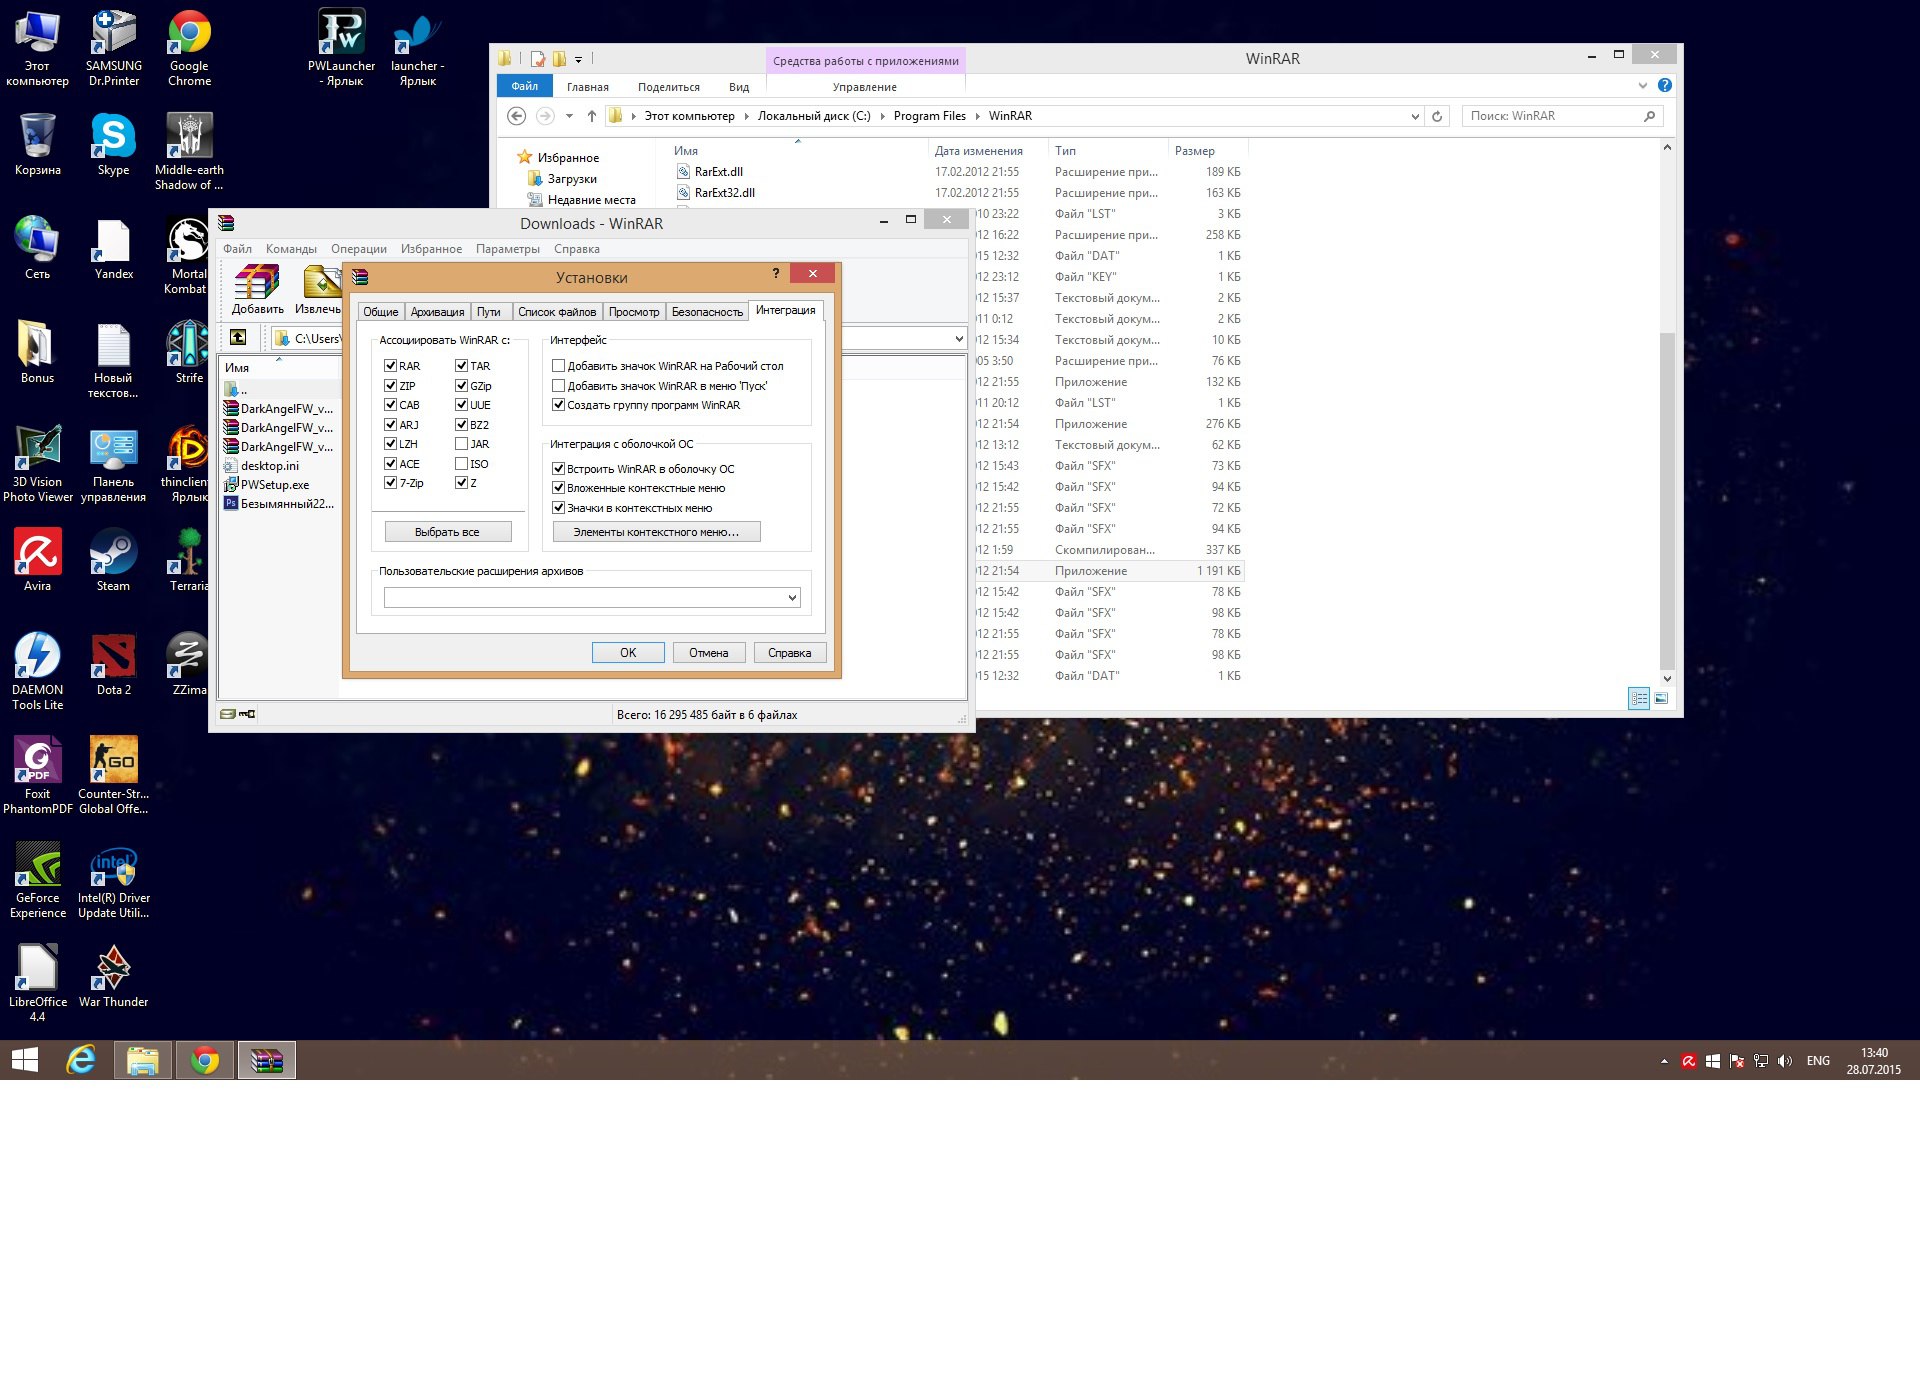Open Пользовательские расширения архивов dropdown
Image resolution: width=1920 pixels, height=1382 pixels.
(792, 598)
